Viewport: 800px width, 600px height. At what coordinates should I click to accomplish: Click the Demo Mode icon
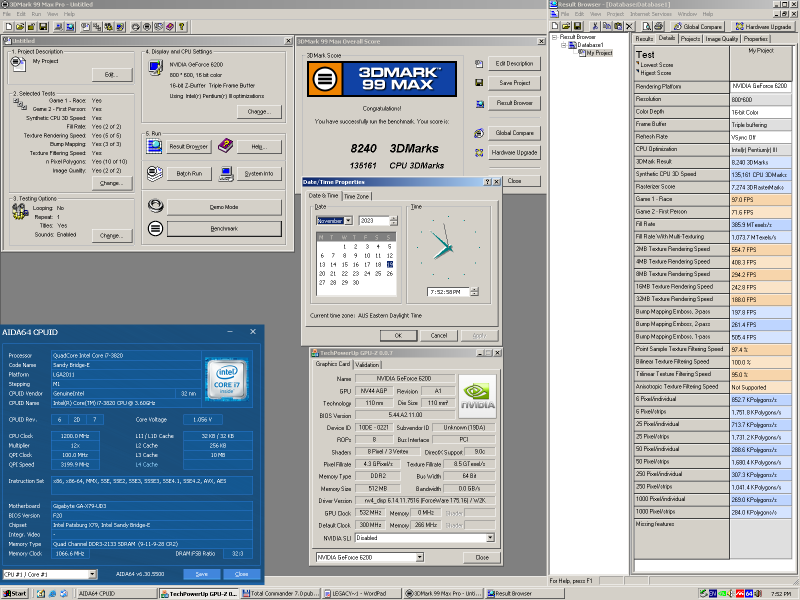pos(156,206)
